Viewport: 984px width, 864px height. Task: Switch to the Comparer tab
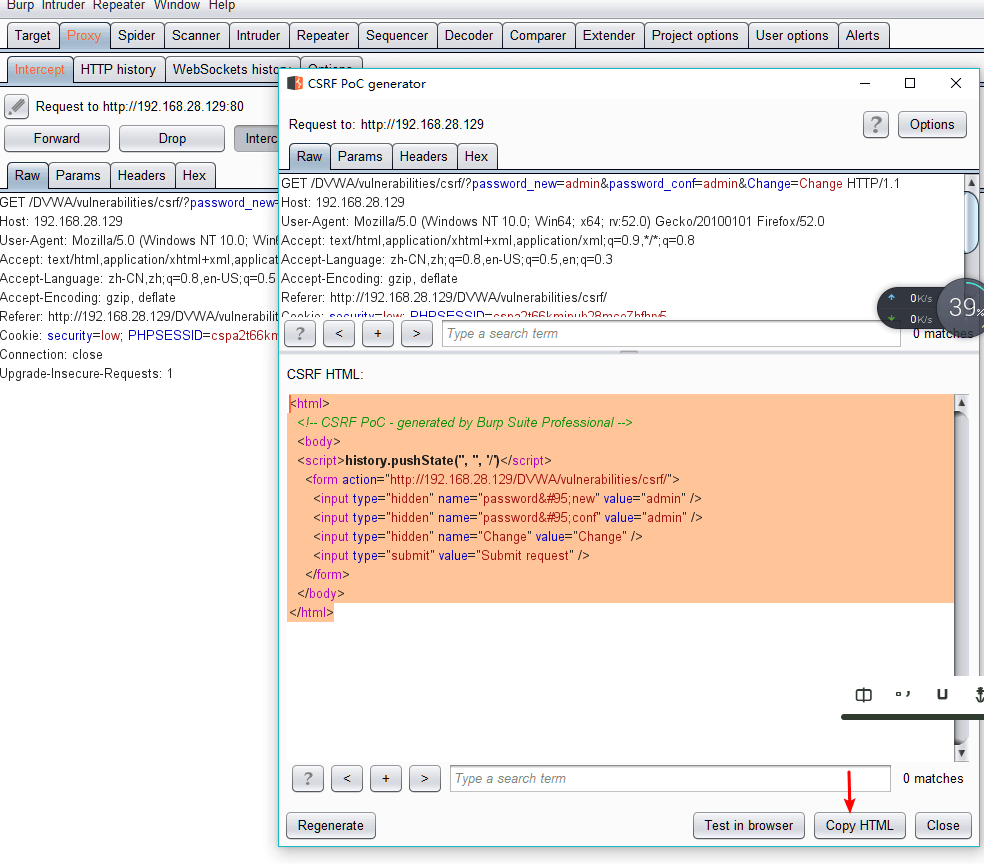[538, 36]
